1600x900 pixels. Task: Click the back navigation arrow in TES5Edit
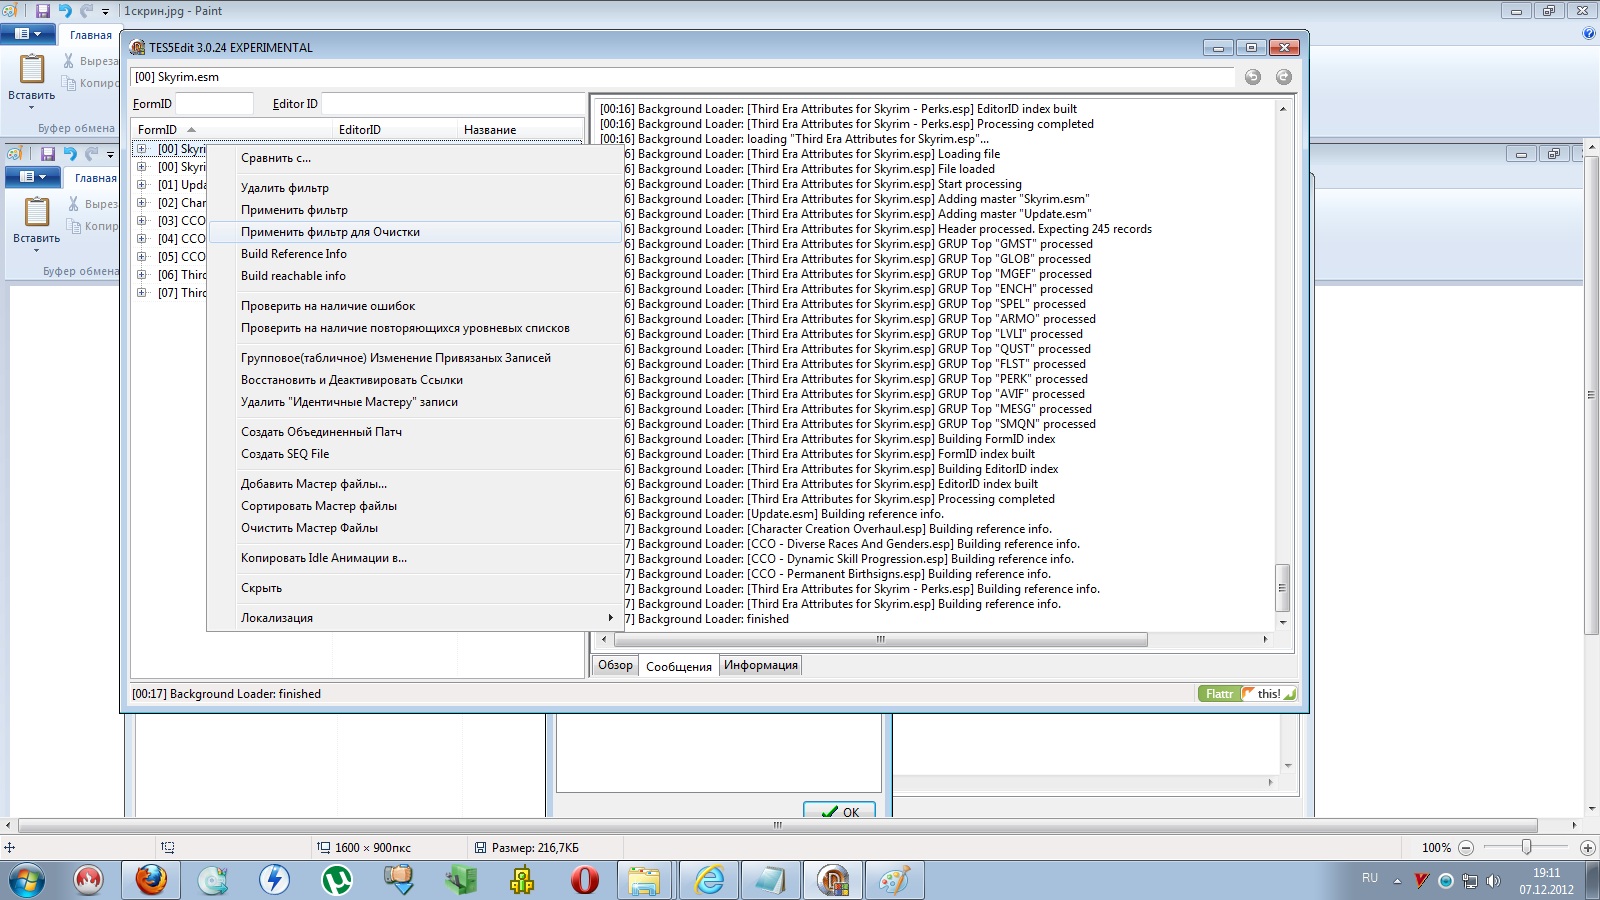coord(1253,77)
